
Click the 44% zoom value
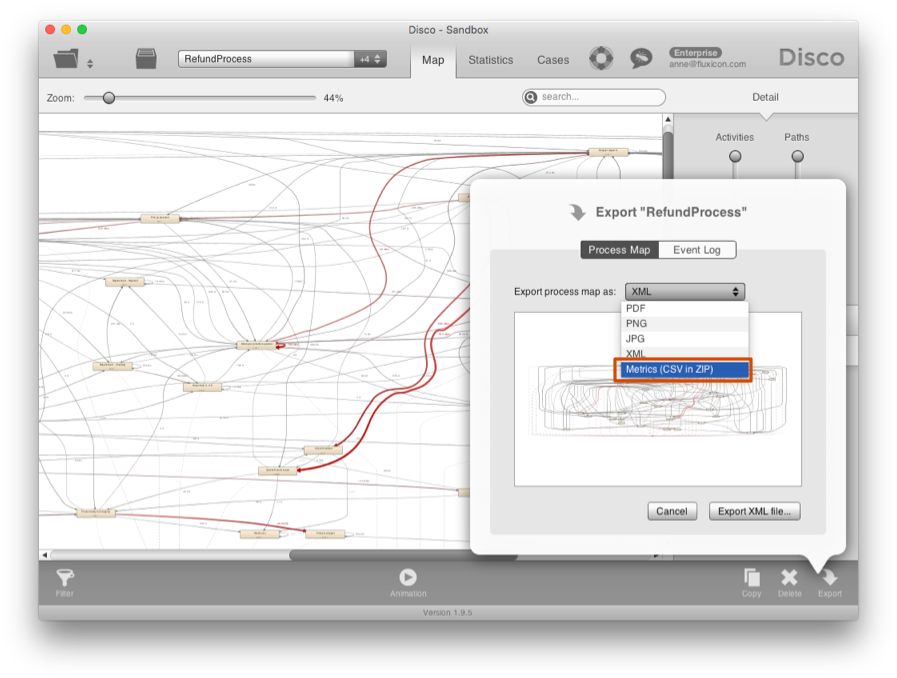[333, 98]
